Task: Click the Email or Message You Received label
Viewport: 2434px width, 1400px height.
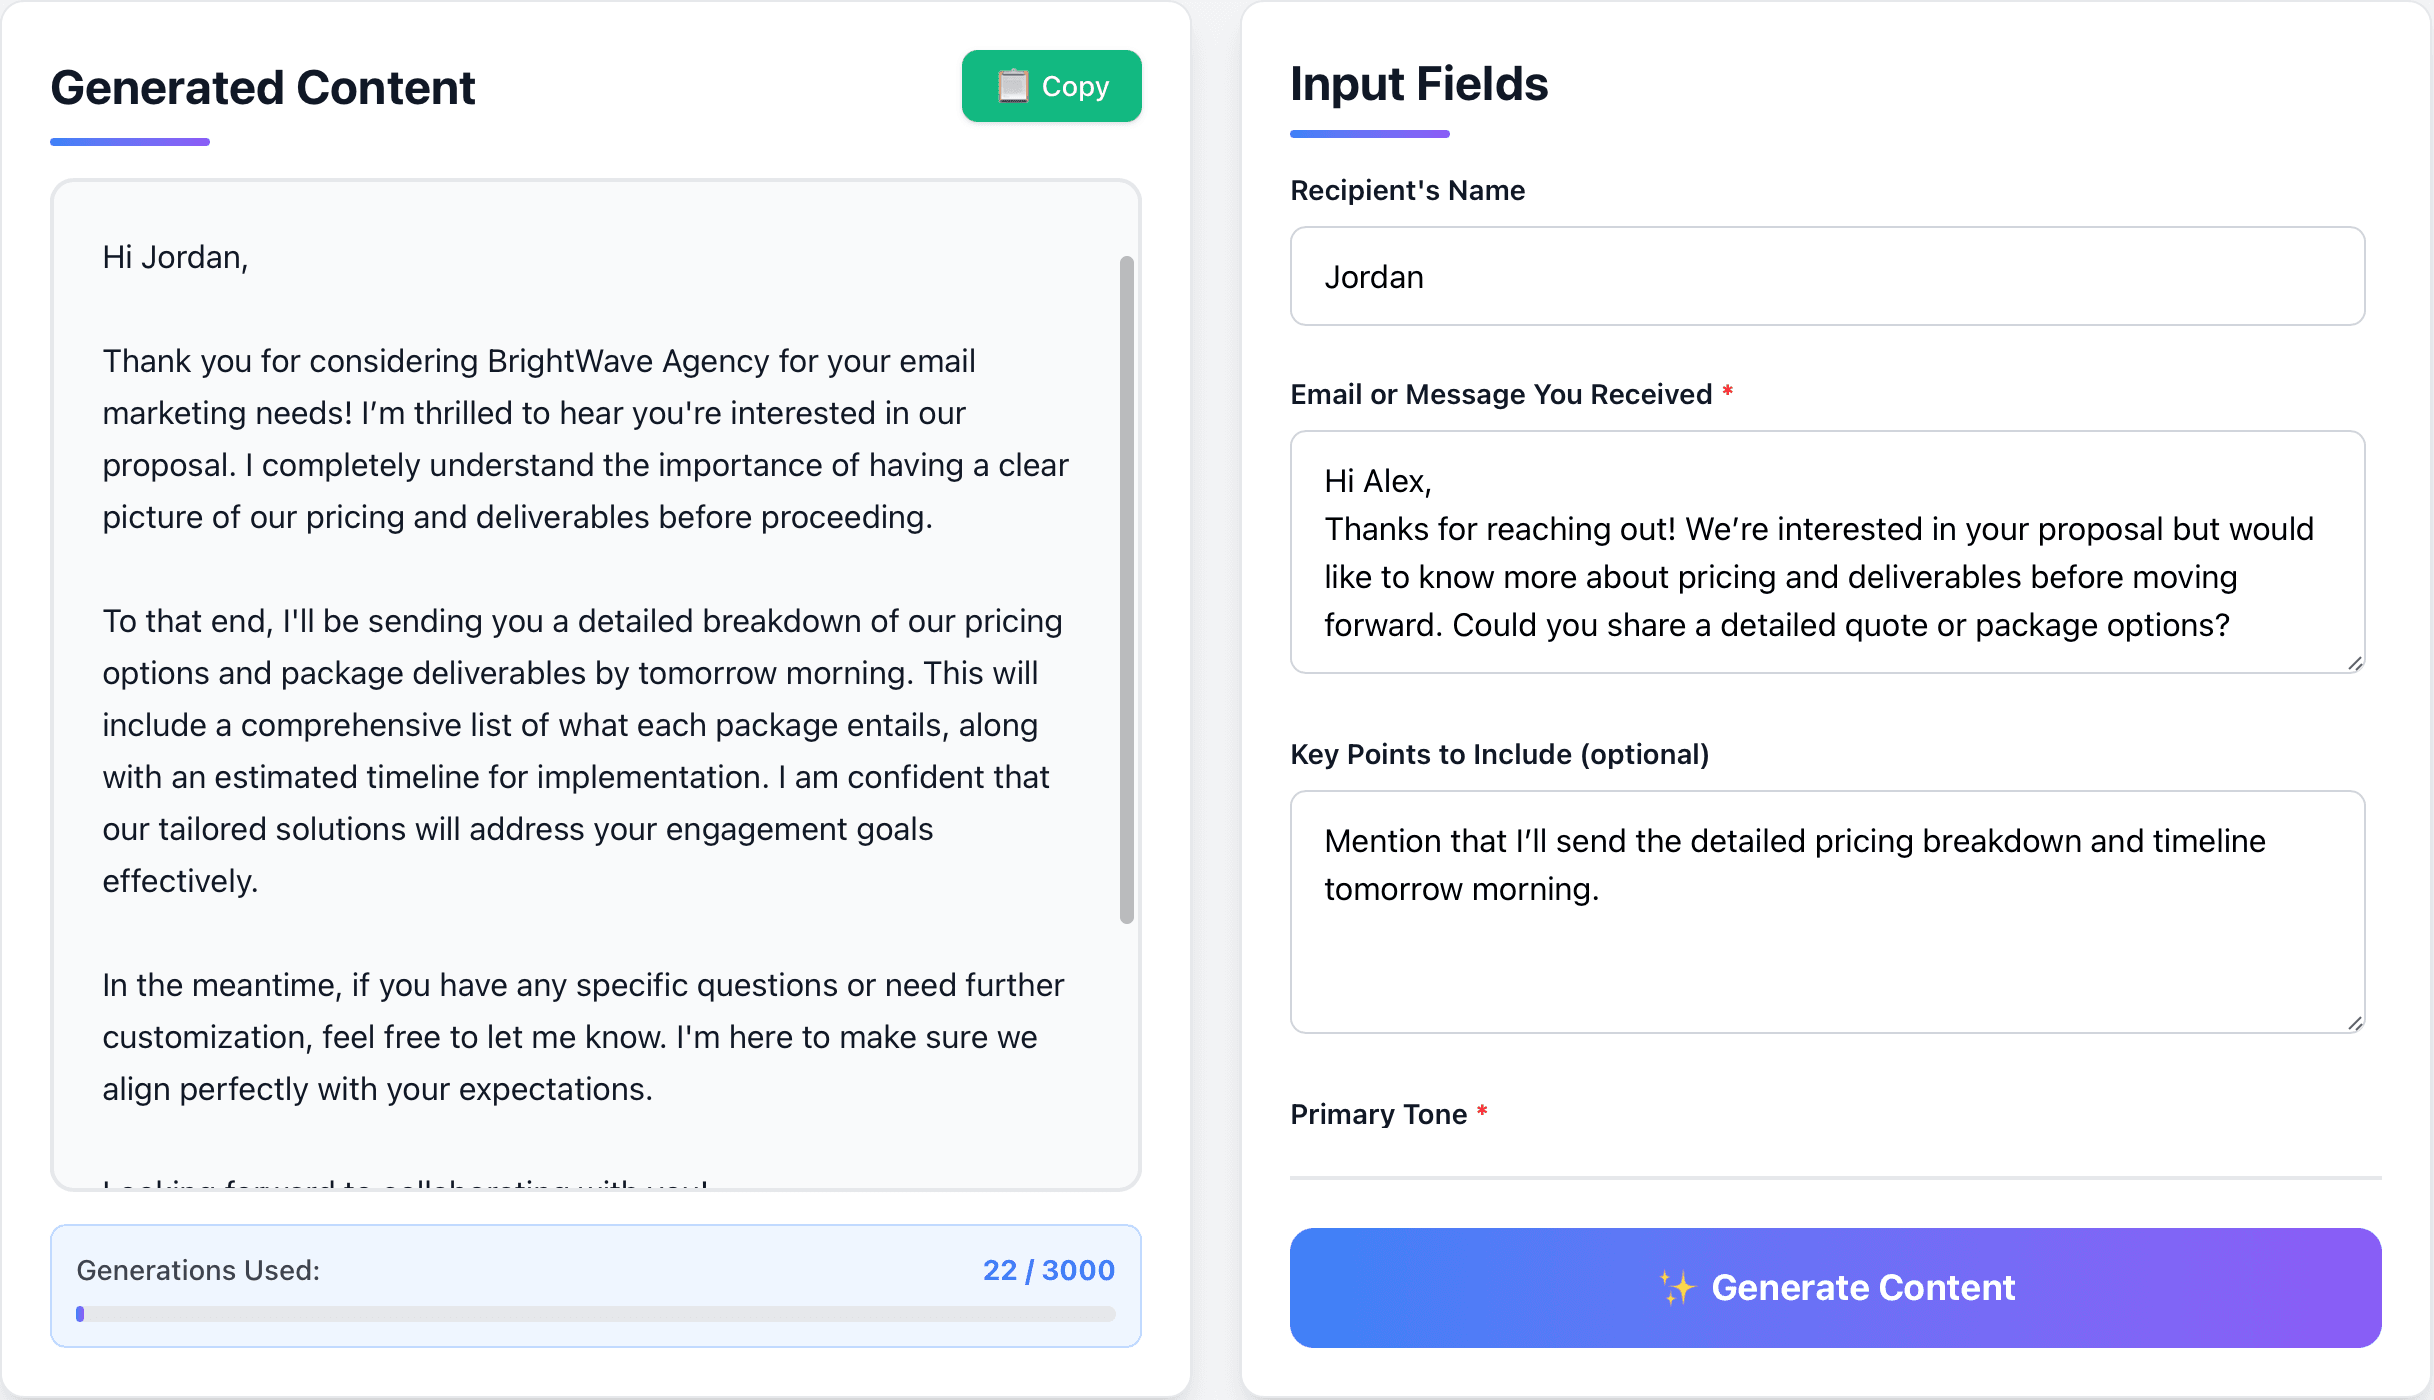Action: (1501, 394)
